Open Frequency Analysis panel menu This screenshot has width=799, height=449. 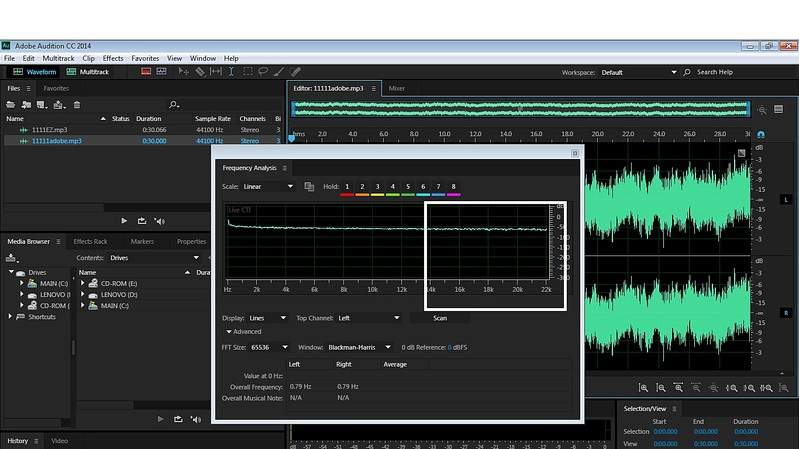tap(285, 168)
